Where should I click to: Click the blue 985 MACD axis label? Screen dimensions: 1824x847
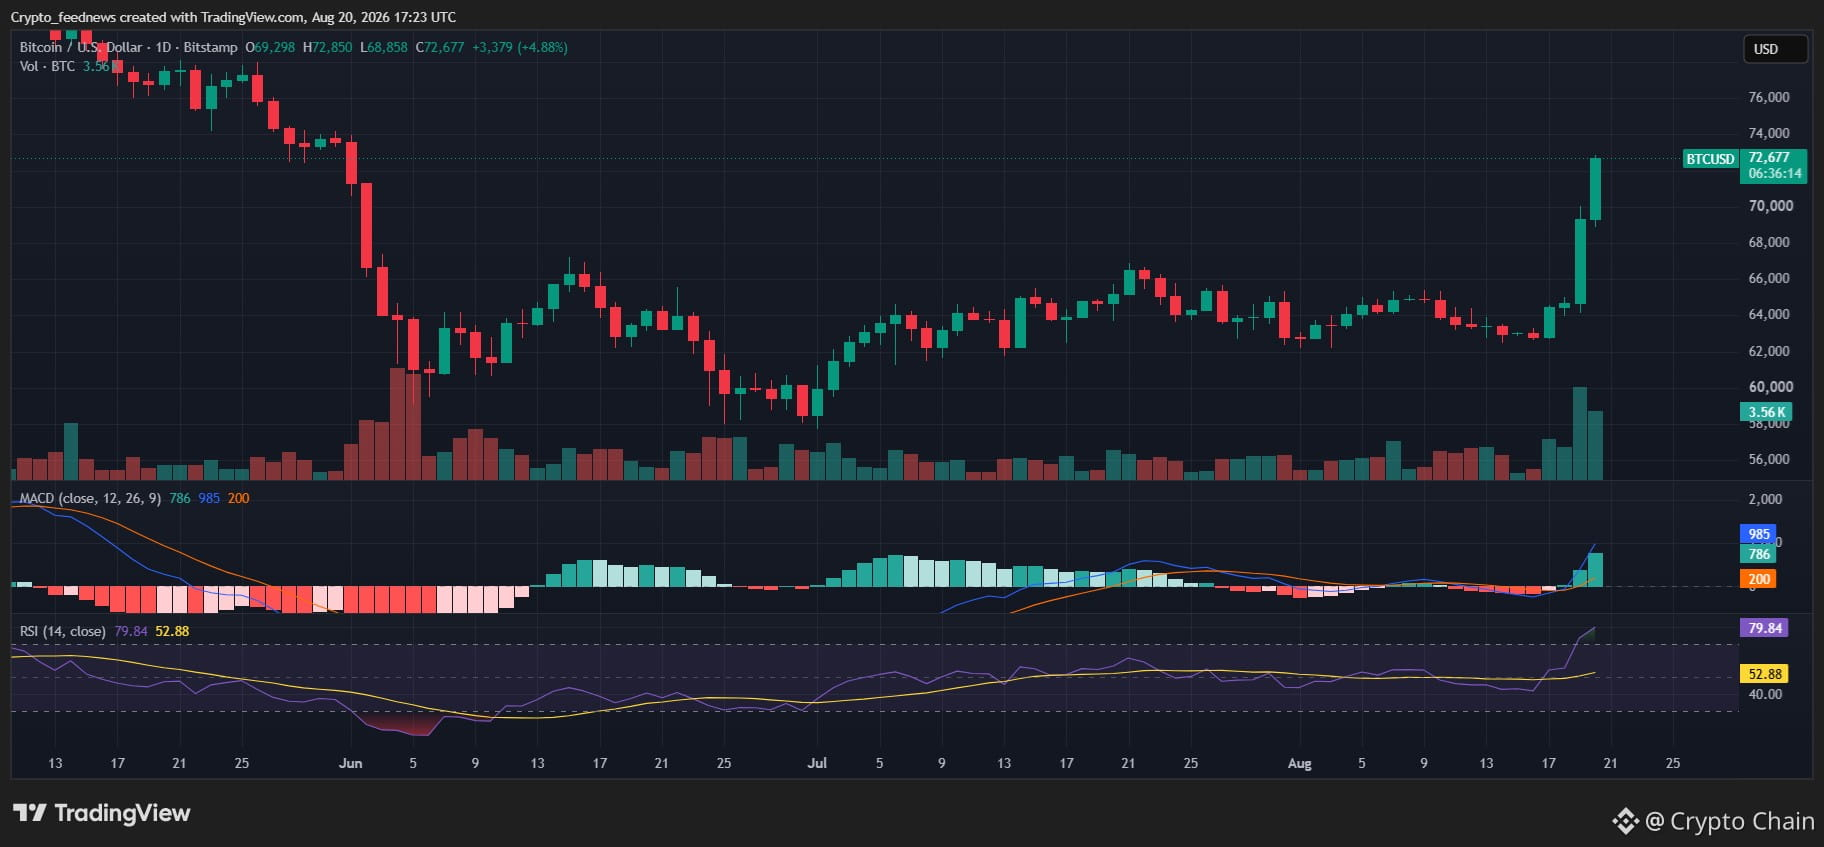(x=1759, y=534)
